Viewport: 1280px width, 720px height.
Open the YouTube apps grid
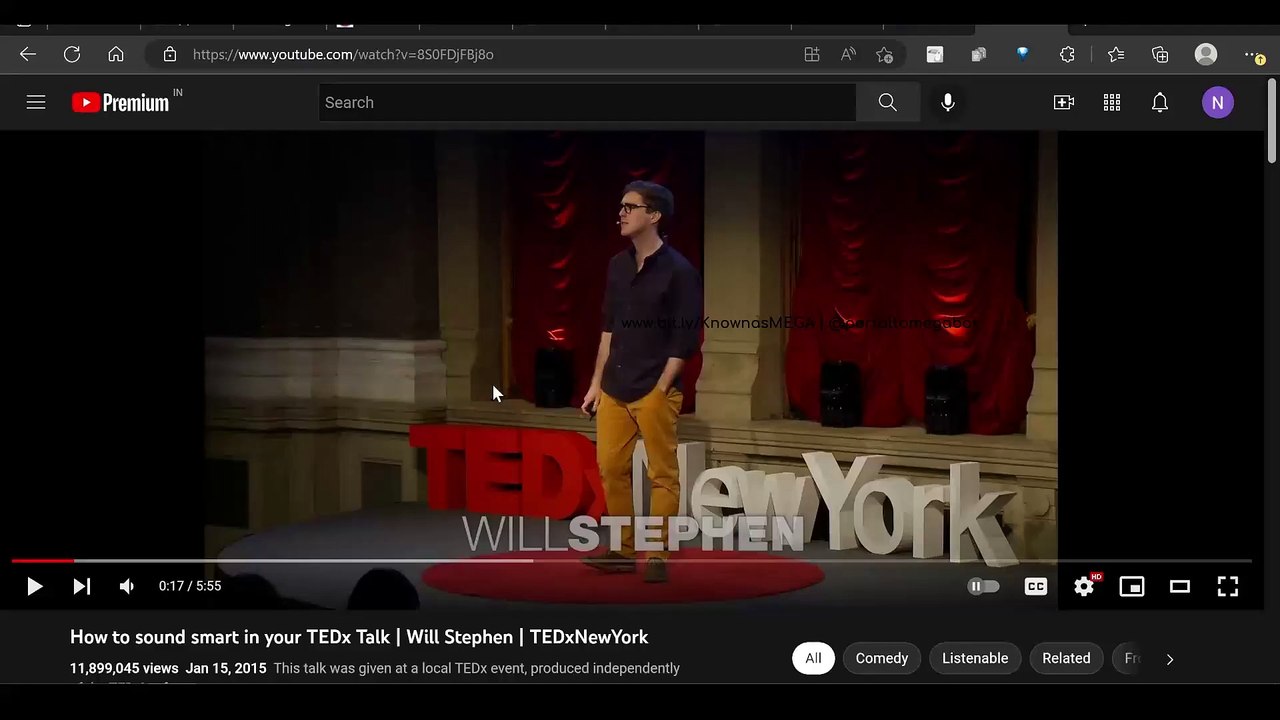tap(1112, 102)
